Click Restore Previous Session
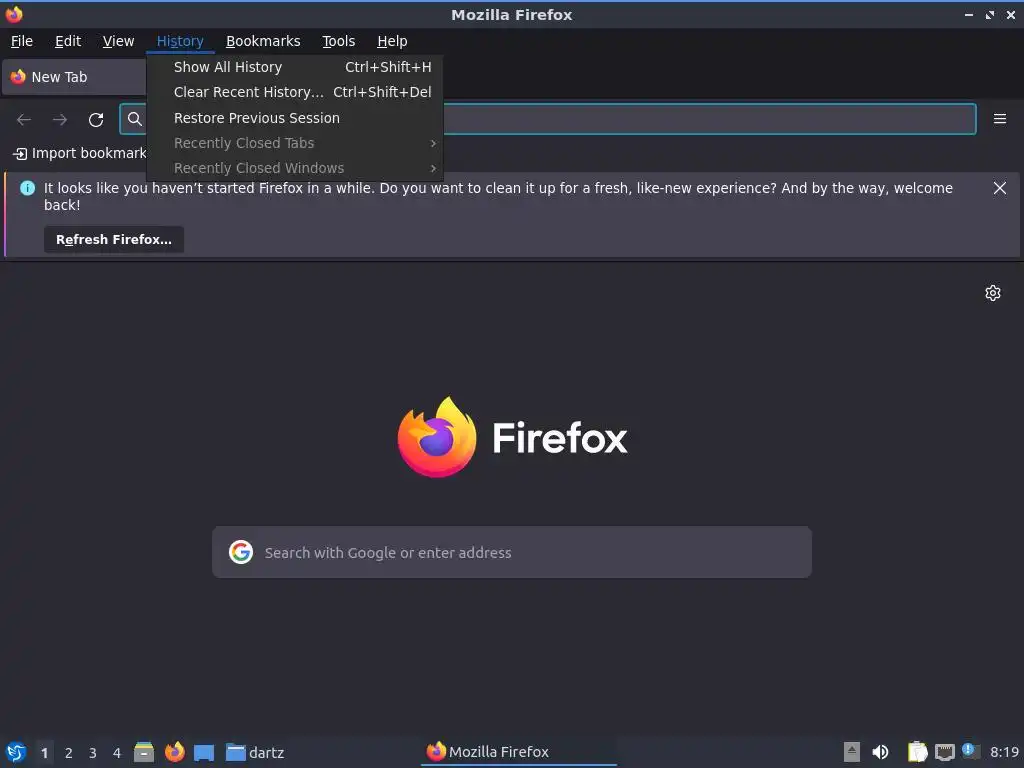Screen dimensions: 1024x768 [295, 118]
